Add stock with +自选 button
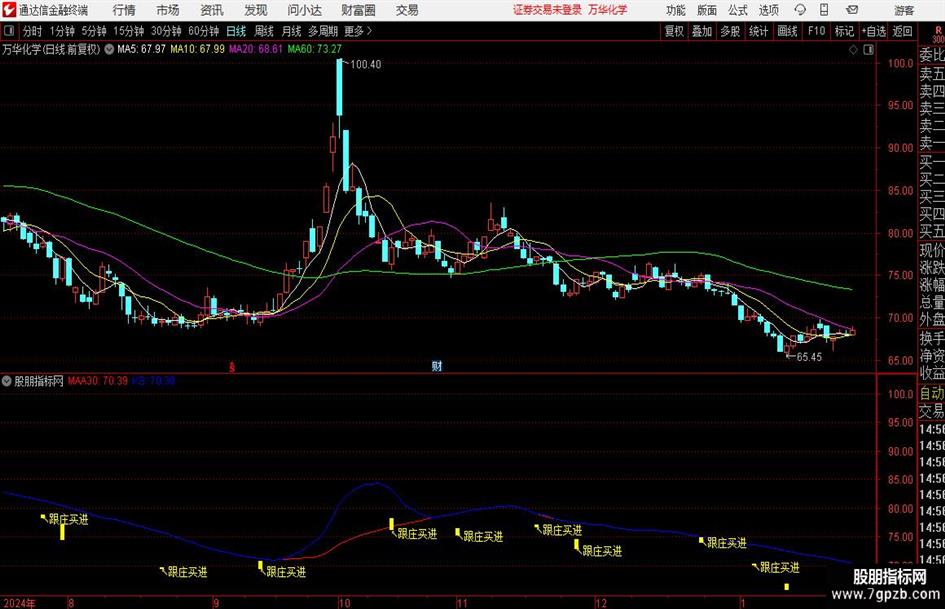The width and height of the screenshot is (945, 609). 874,31
